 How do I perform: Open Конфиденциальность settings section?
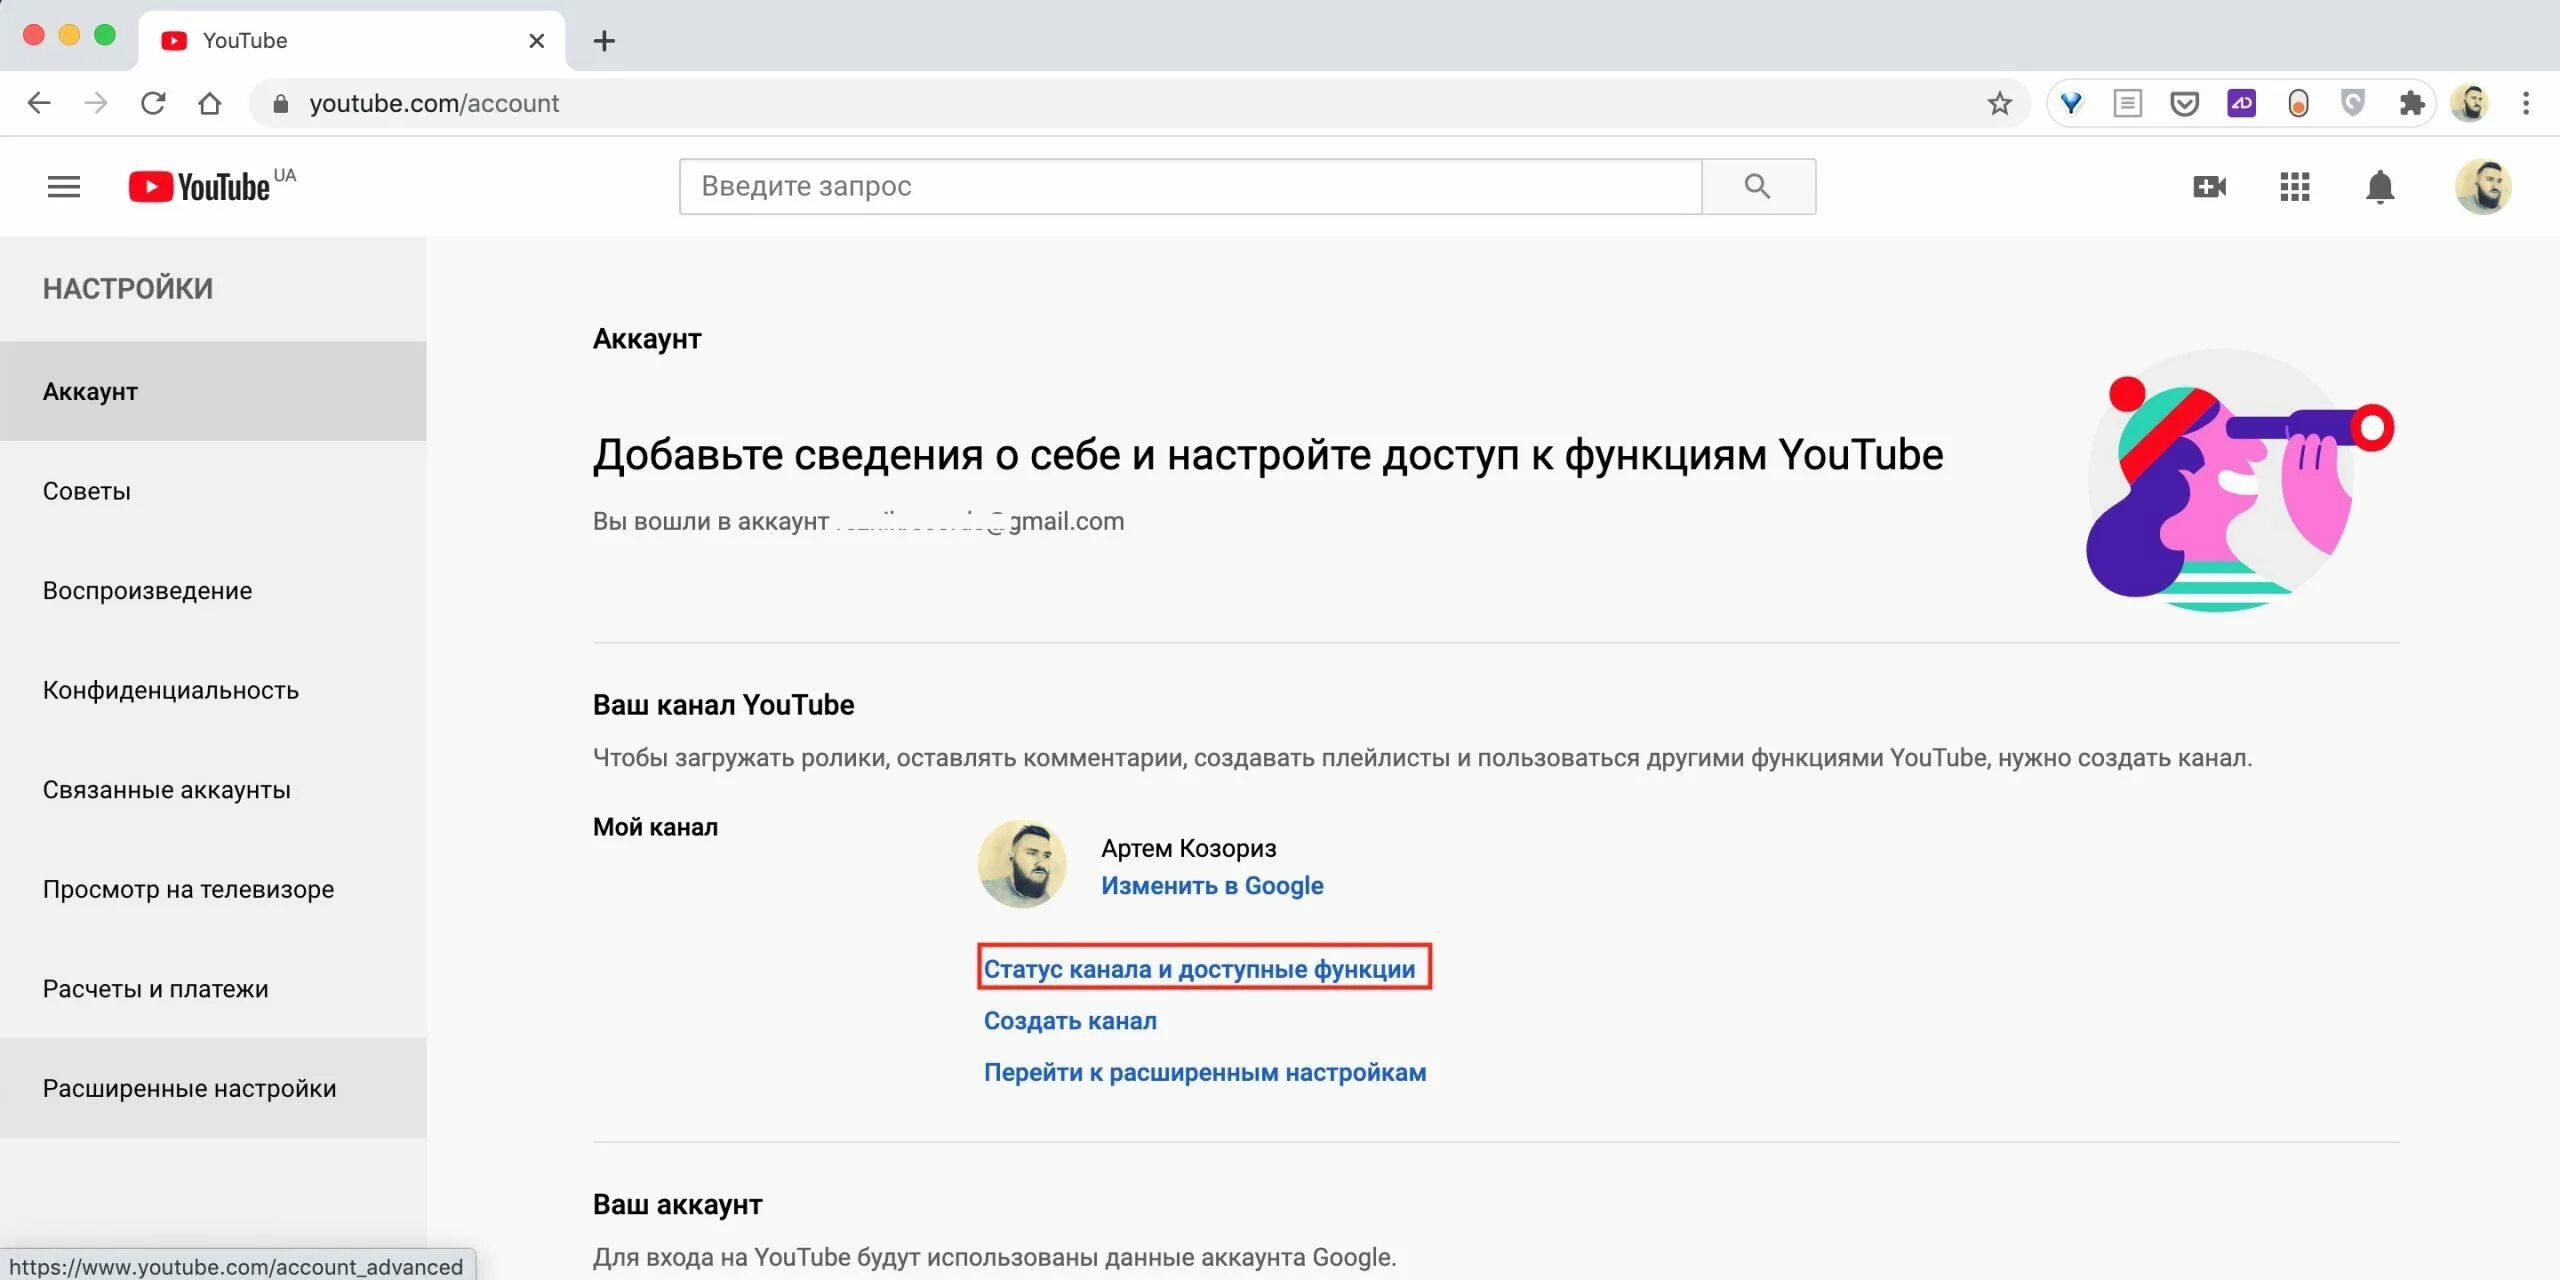pos(213,690)
